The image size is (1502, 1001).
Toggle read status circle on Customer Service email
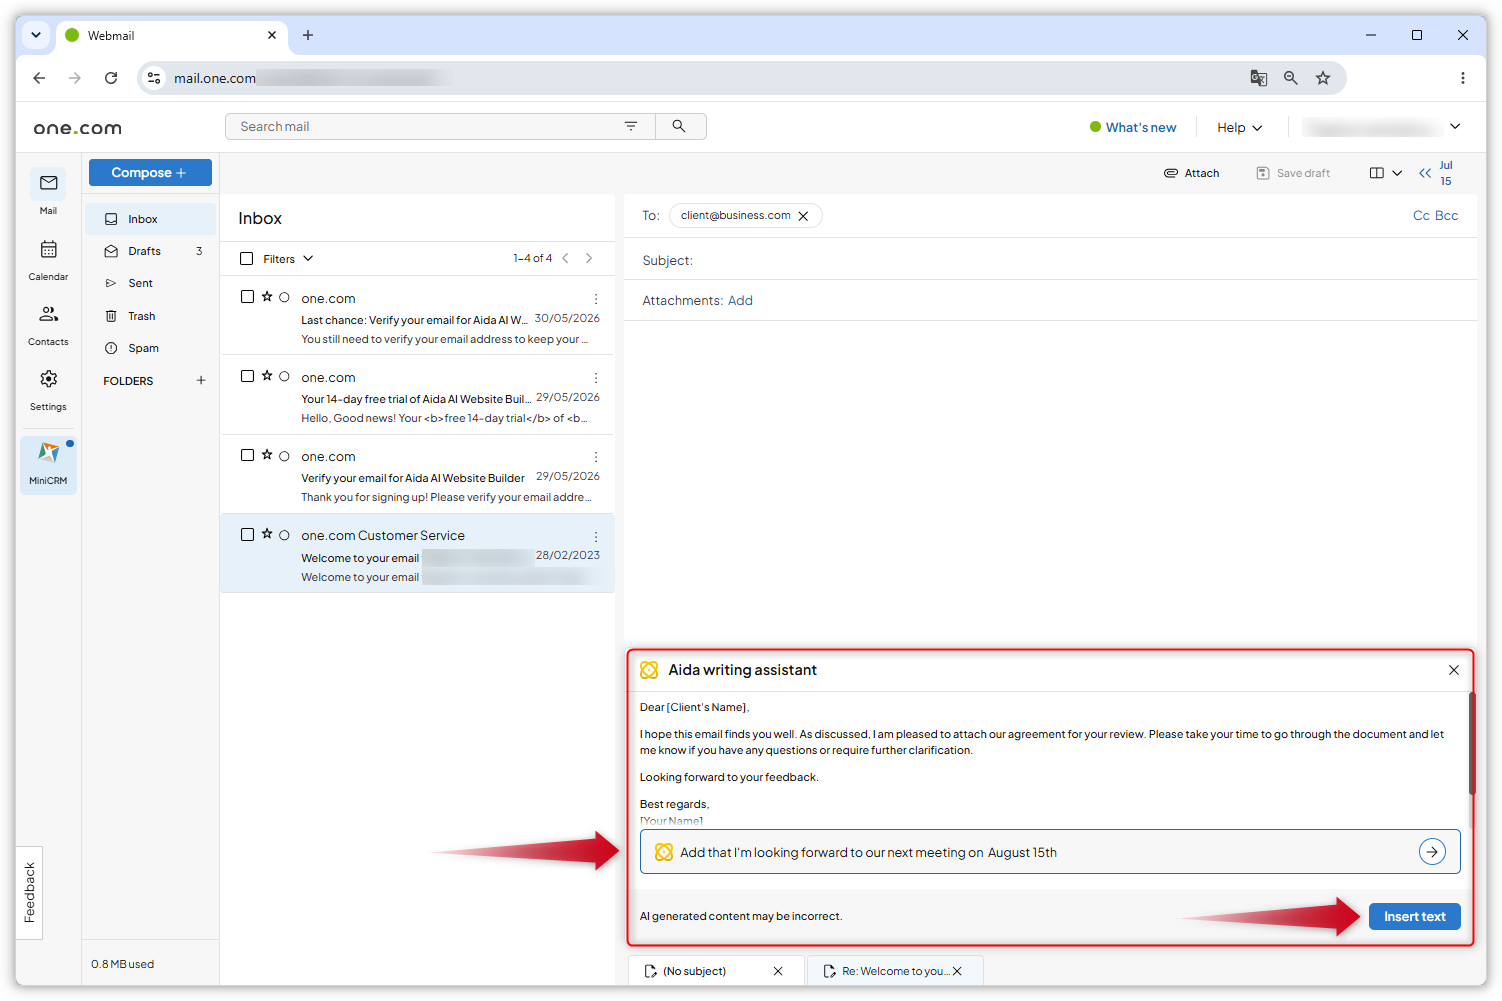284,535
